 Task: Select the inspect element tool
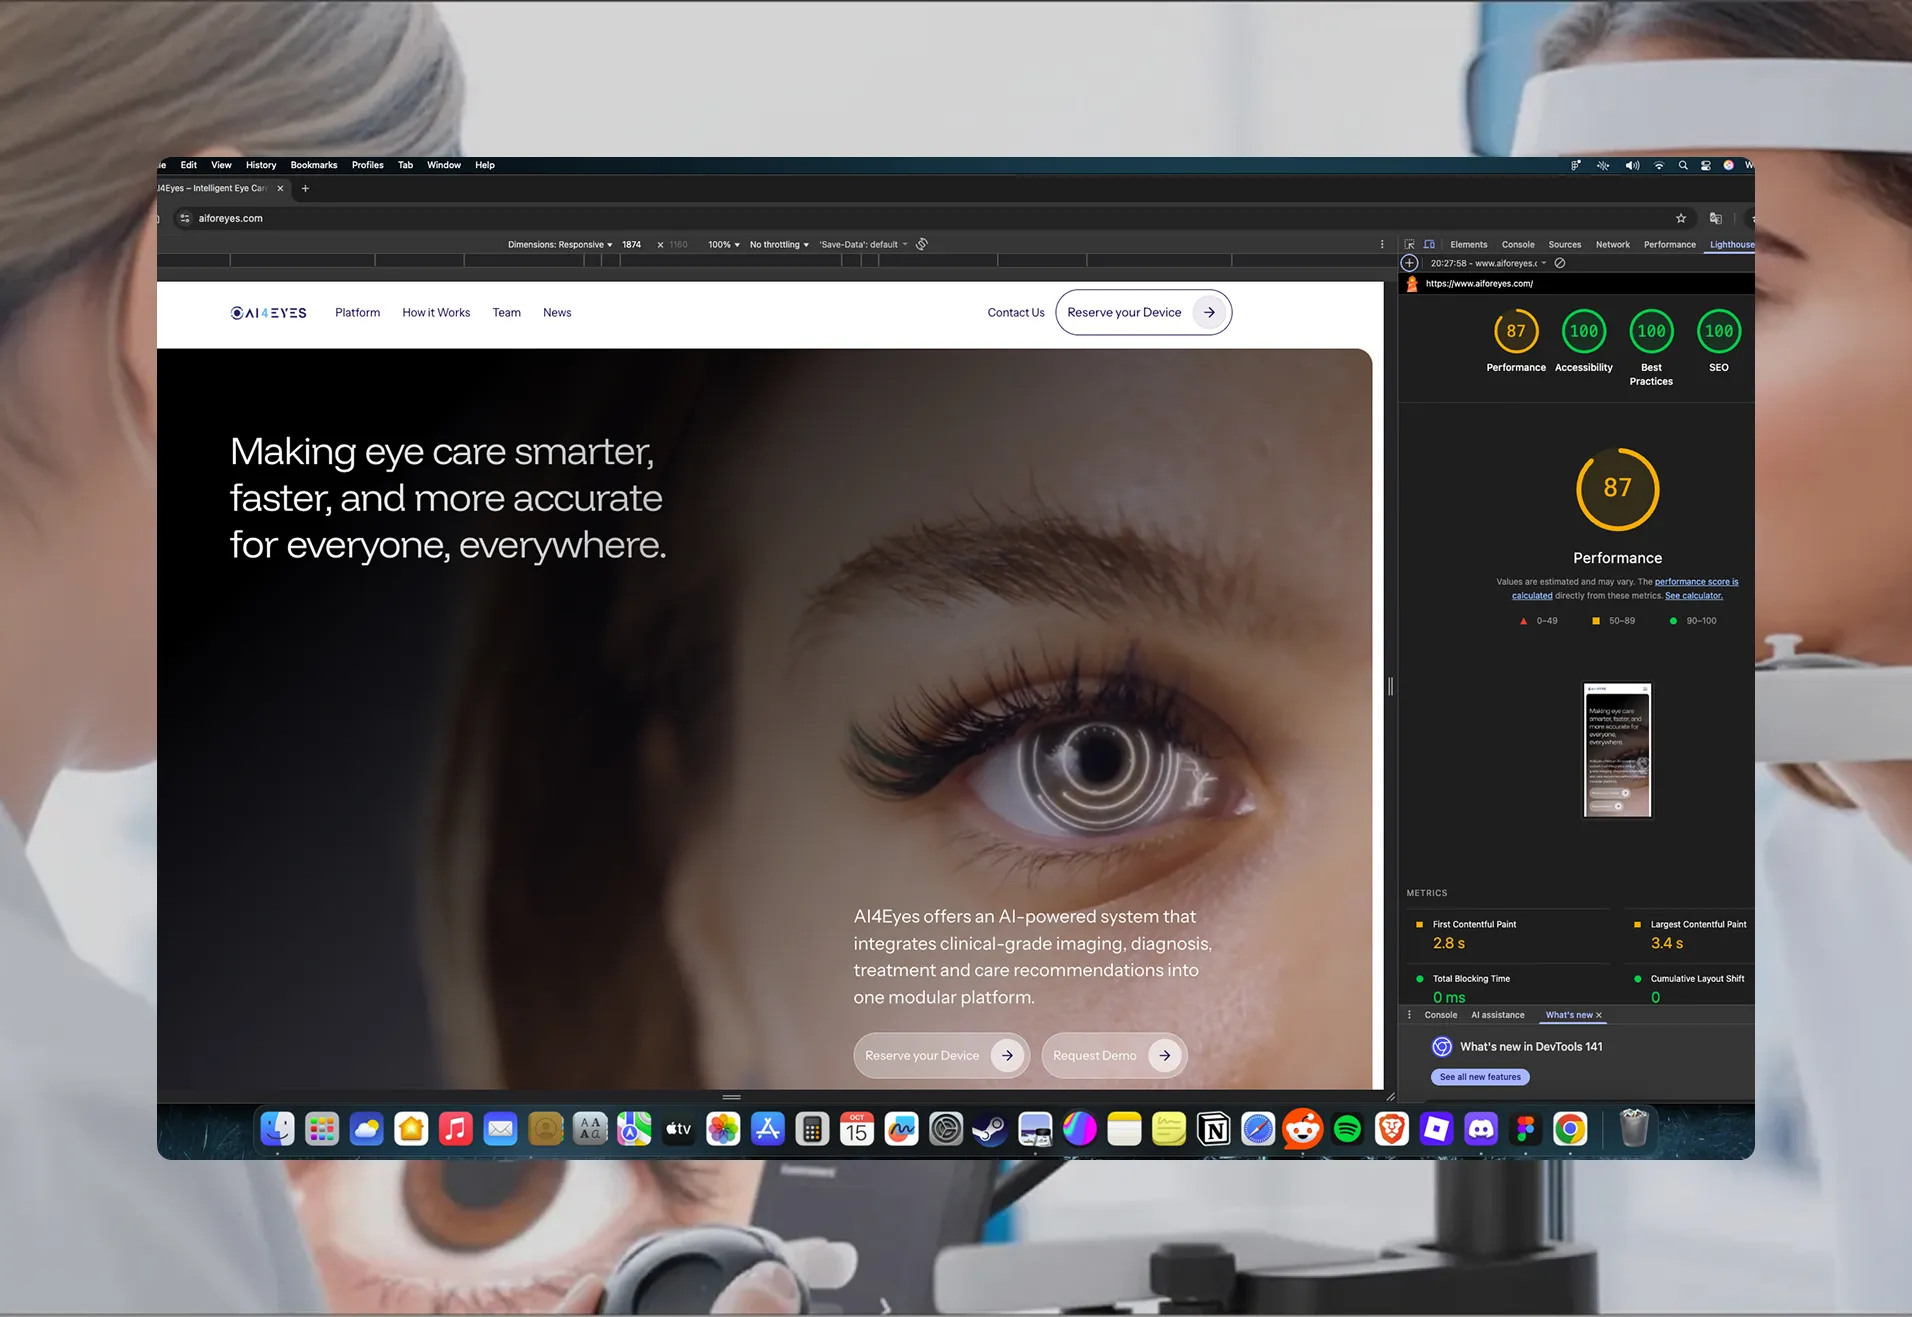click(x=1410, y=244)
